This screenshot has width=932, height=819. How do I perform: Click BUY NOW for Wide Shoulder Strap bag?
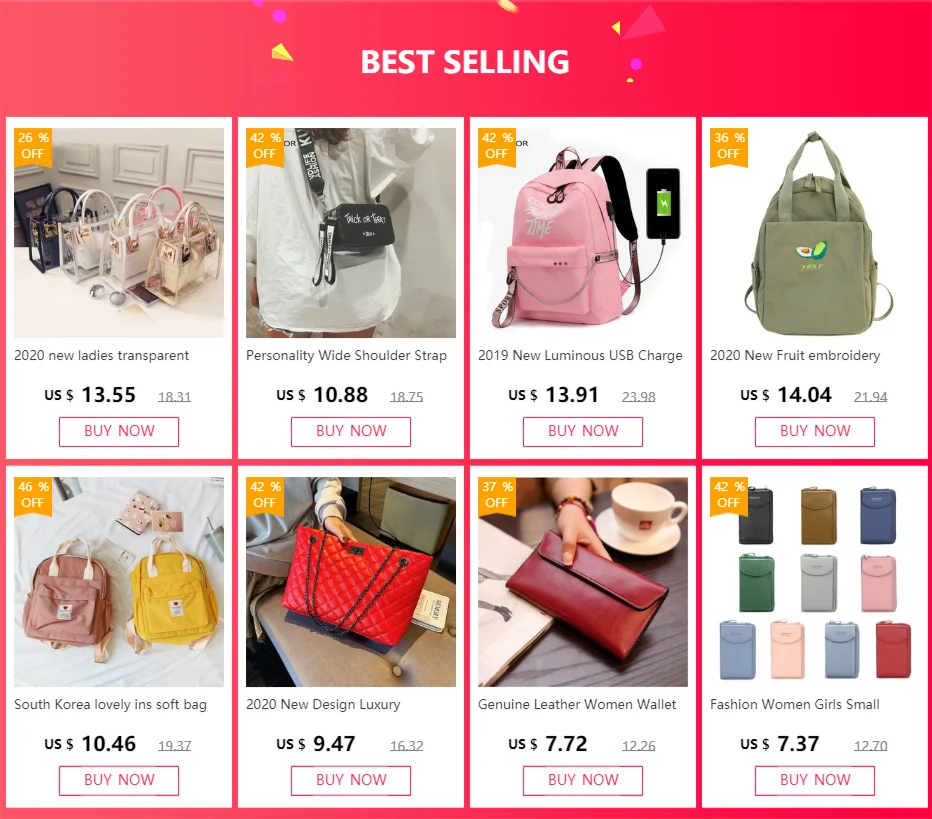pos(351,431)
